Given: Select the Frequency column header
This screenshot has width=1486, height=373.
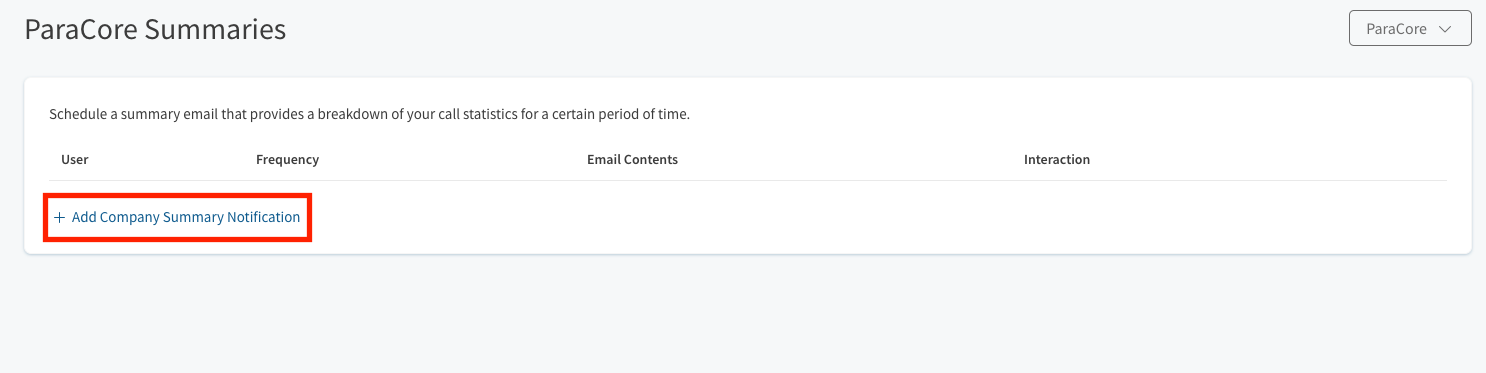Looking at the screenshot, I should (287, 160).
